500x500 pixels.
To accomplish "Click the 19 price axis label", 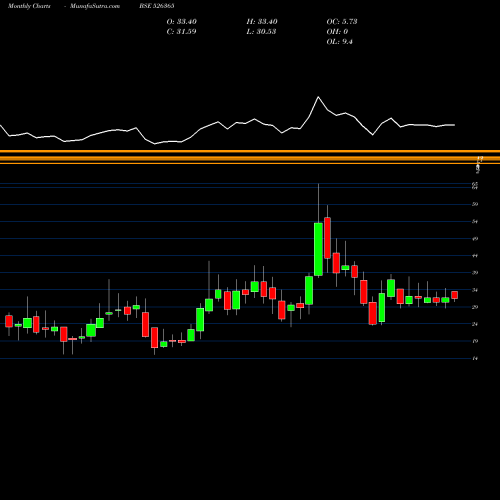I will pos(475,341).
